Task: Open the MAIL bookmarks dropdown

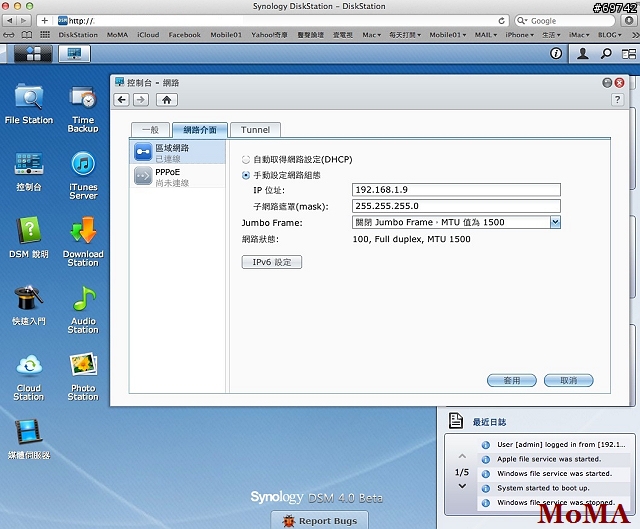Action: pos(486,35)
